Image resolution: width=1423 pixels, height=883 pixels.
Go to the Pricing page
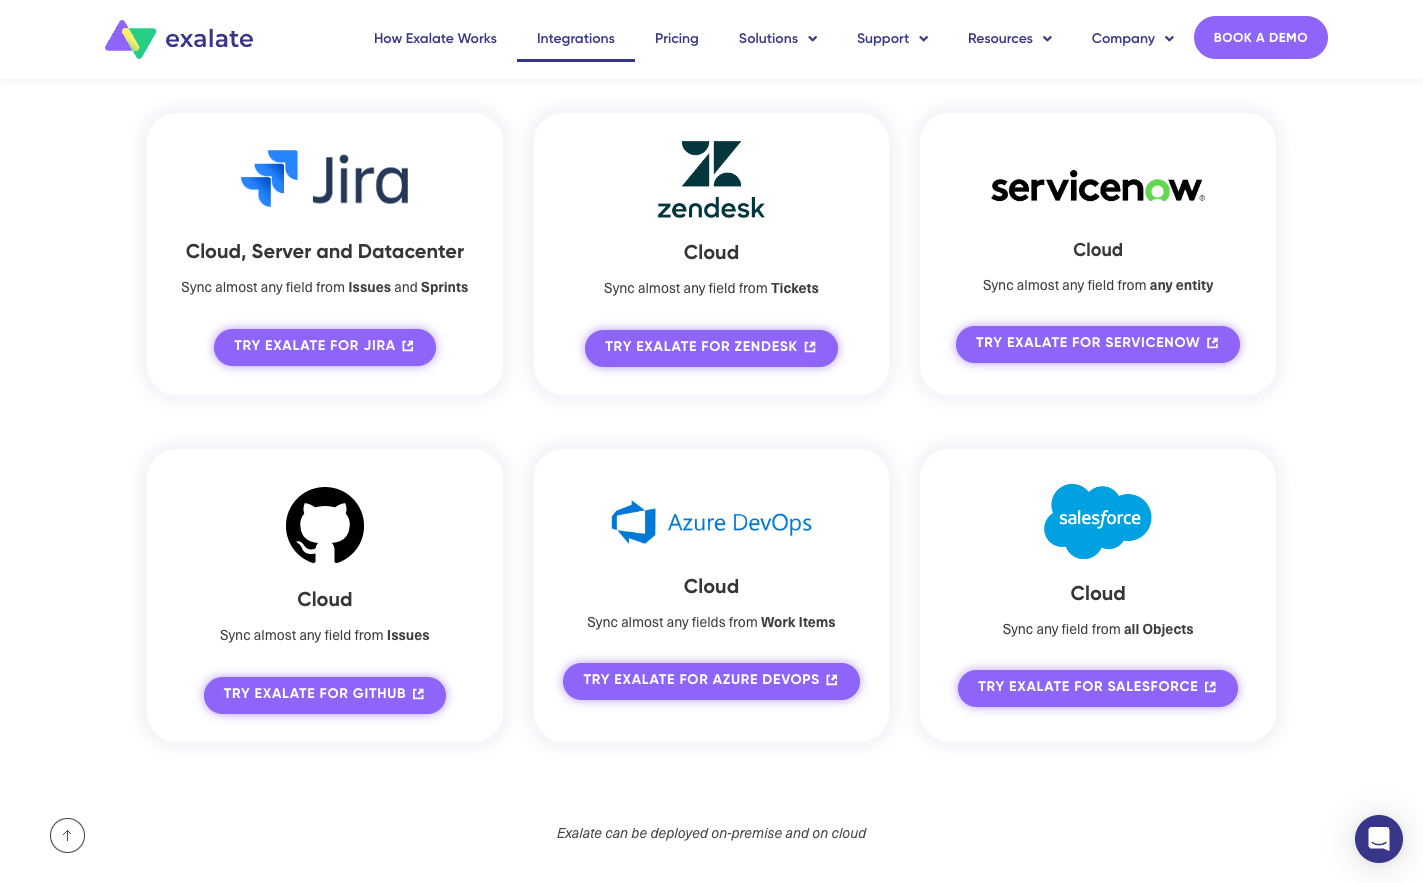(677, 39)
